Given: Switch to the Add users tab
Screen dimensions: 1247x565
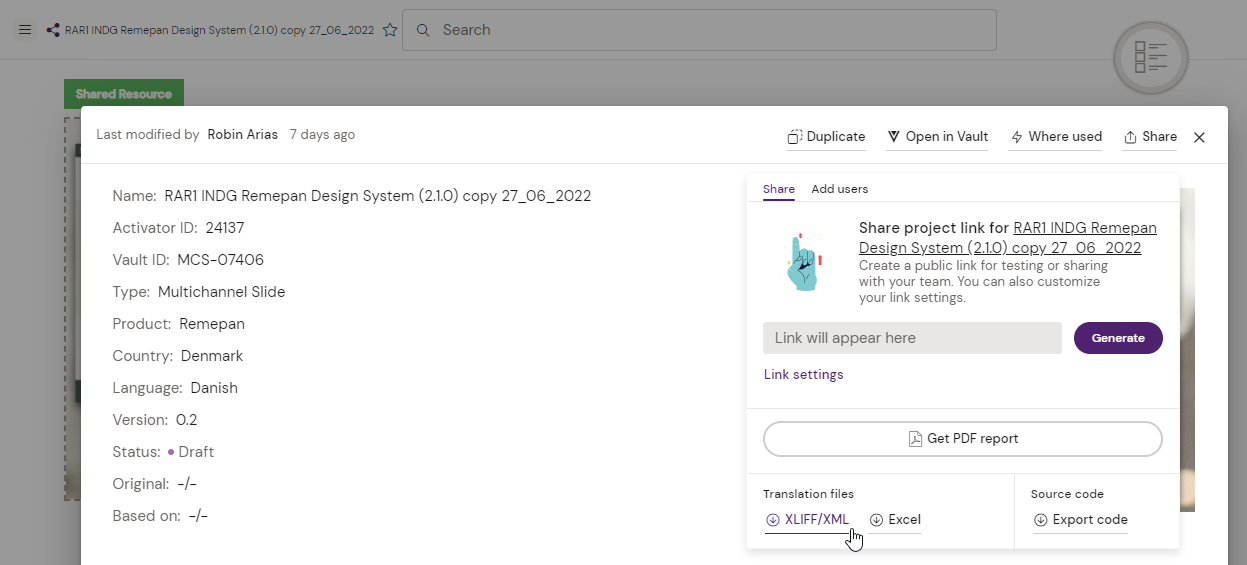Looking at the screenshot, I should 839,189.
